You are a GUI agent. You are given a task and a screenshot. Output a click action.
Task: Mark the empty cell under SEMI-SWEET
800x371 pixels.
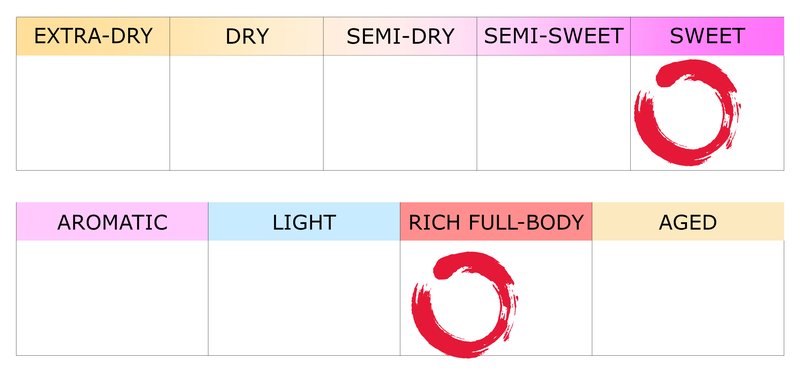point(554,113)
